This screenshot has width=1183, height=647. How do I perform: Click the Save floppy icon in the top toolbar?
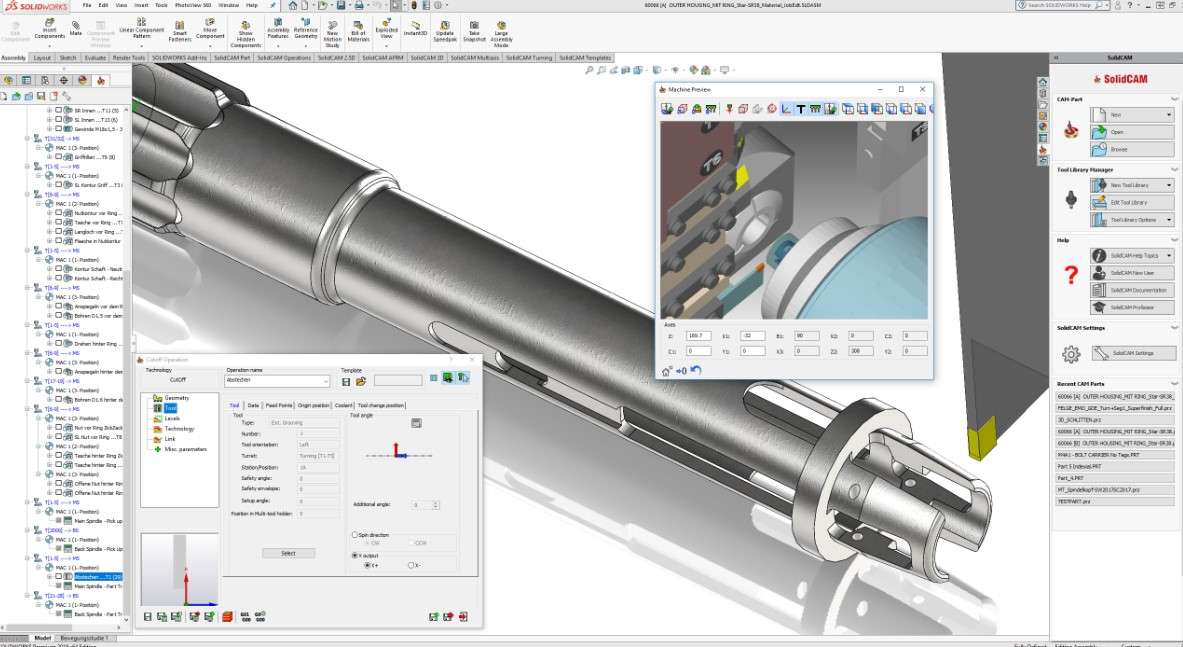(x=341, y=5)
